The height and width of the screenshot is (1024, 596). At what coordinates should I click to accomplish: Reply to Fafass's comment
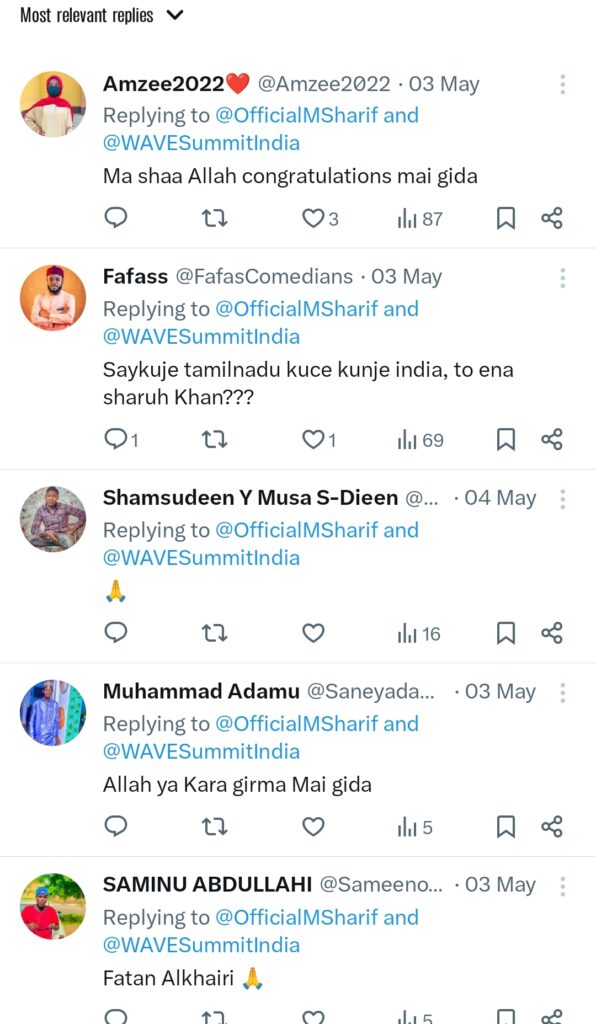[118, 439]
